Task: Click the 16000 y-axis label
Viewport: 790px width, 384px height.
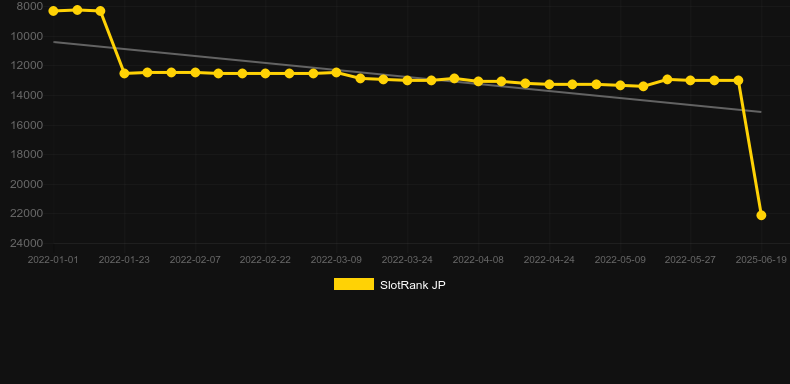Action: (x=27, y=125)
